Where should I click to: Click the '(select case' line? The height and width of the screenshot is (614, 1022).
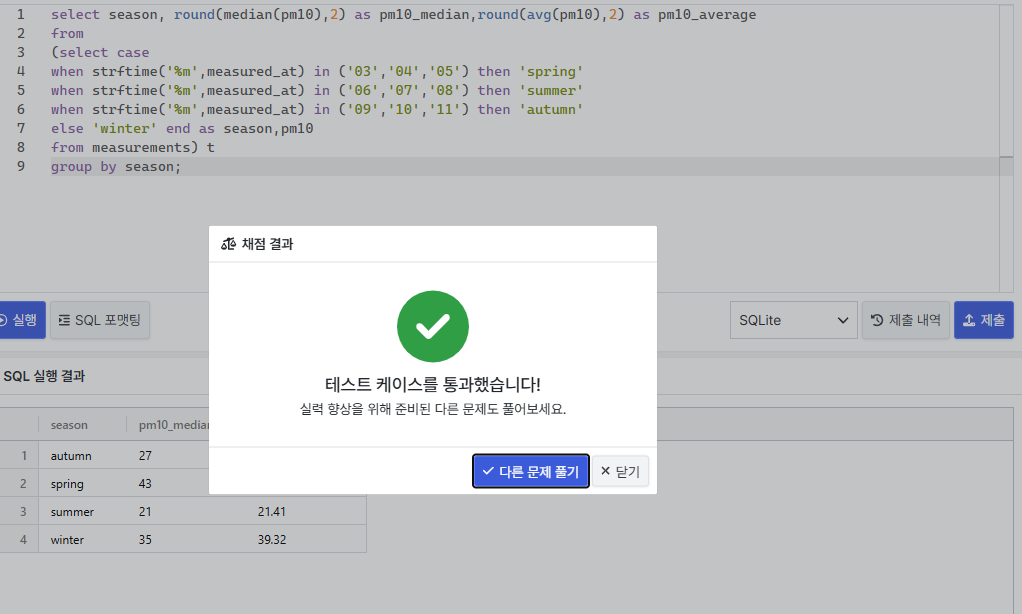pyautogui.click(x=100, y=53)
